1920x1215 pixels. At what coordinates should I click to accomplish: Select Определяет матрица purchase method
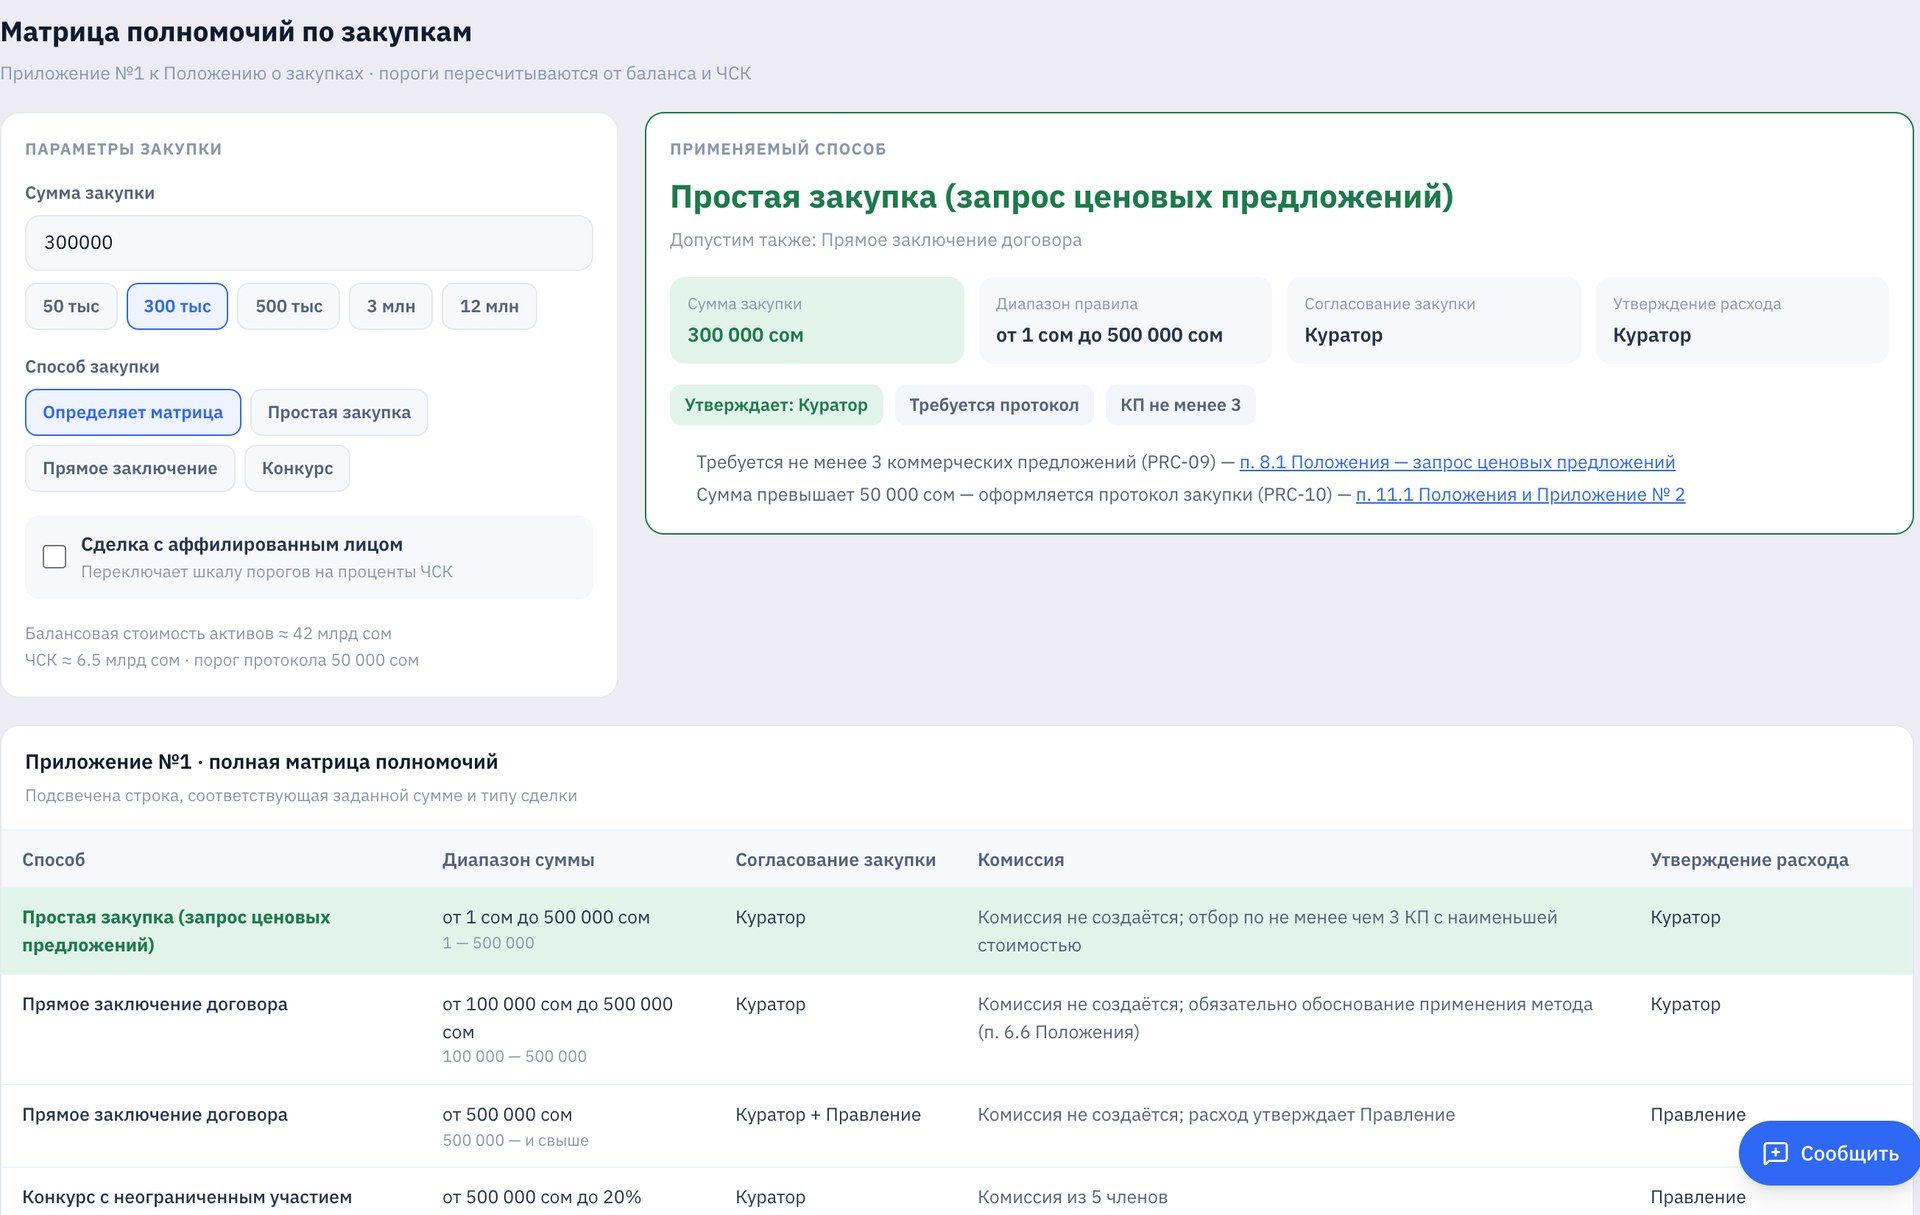133,412
